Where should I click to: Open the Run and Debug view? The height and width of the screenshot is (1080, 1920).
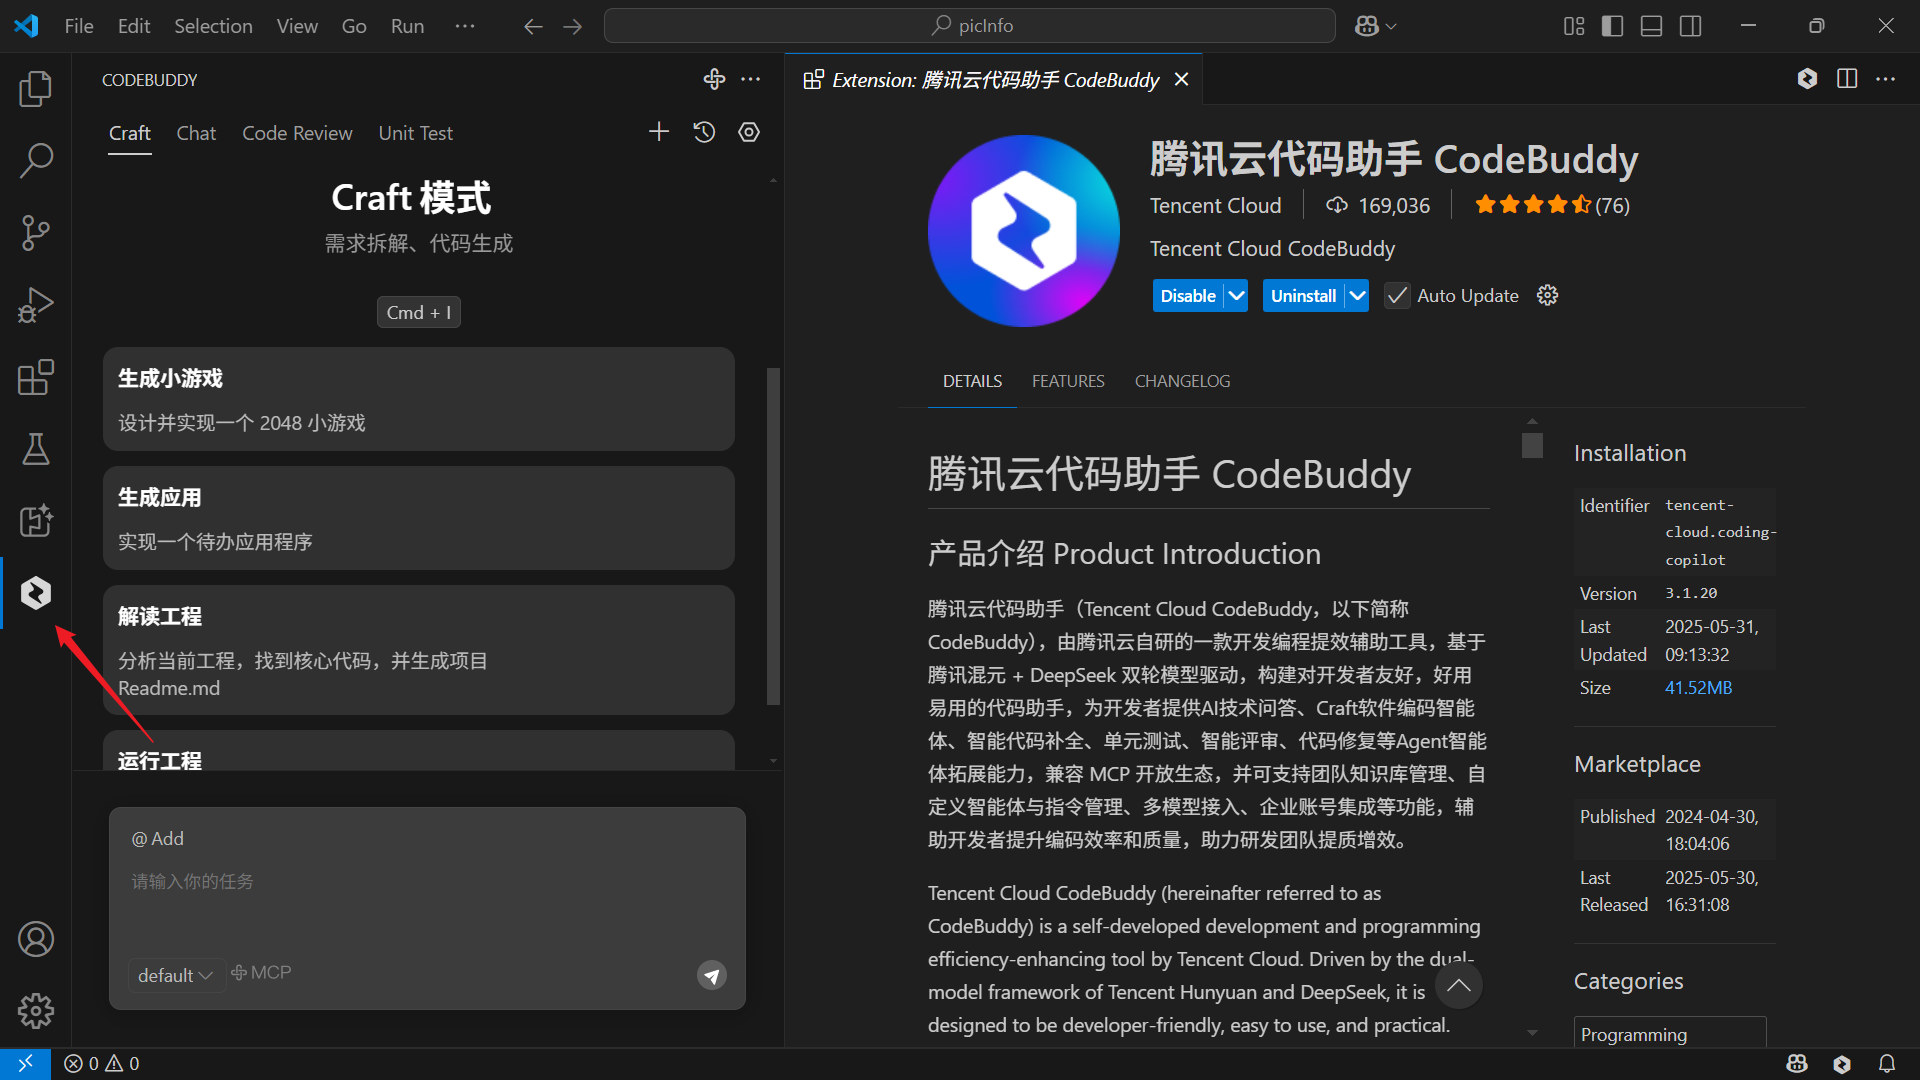pos(36,305)
